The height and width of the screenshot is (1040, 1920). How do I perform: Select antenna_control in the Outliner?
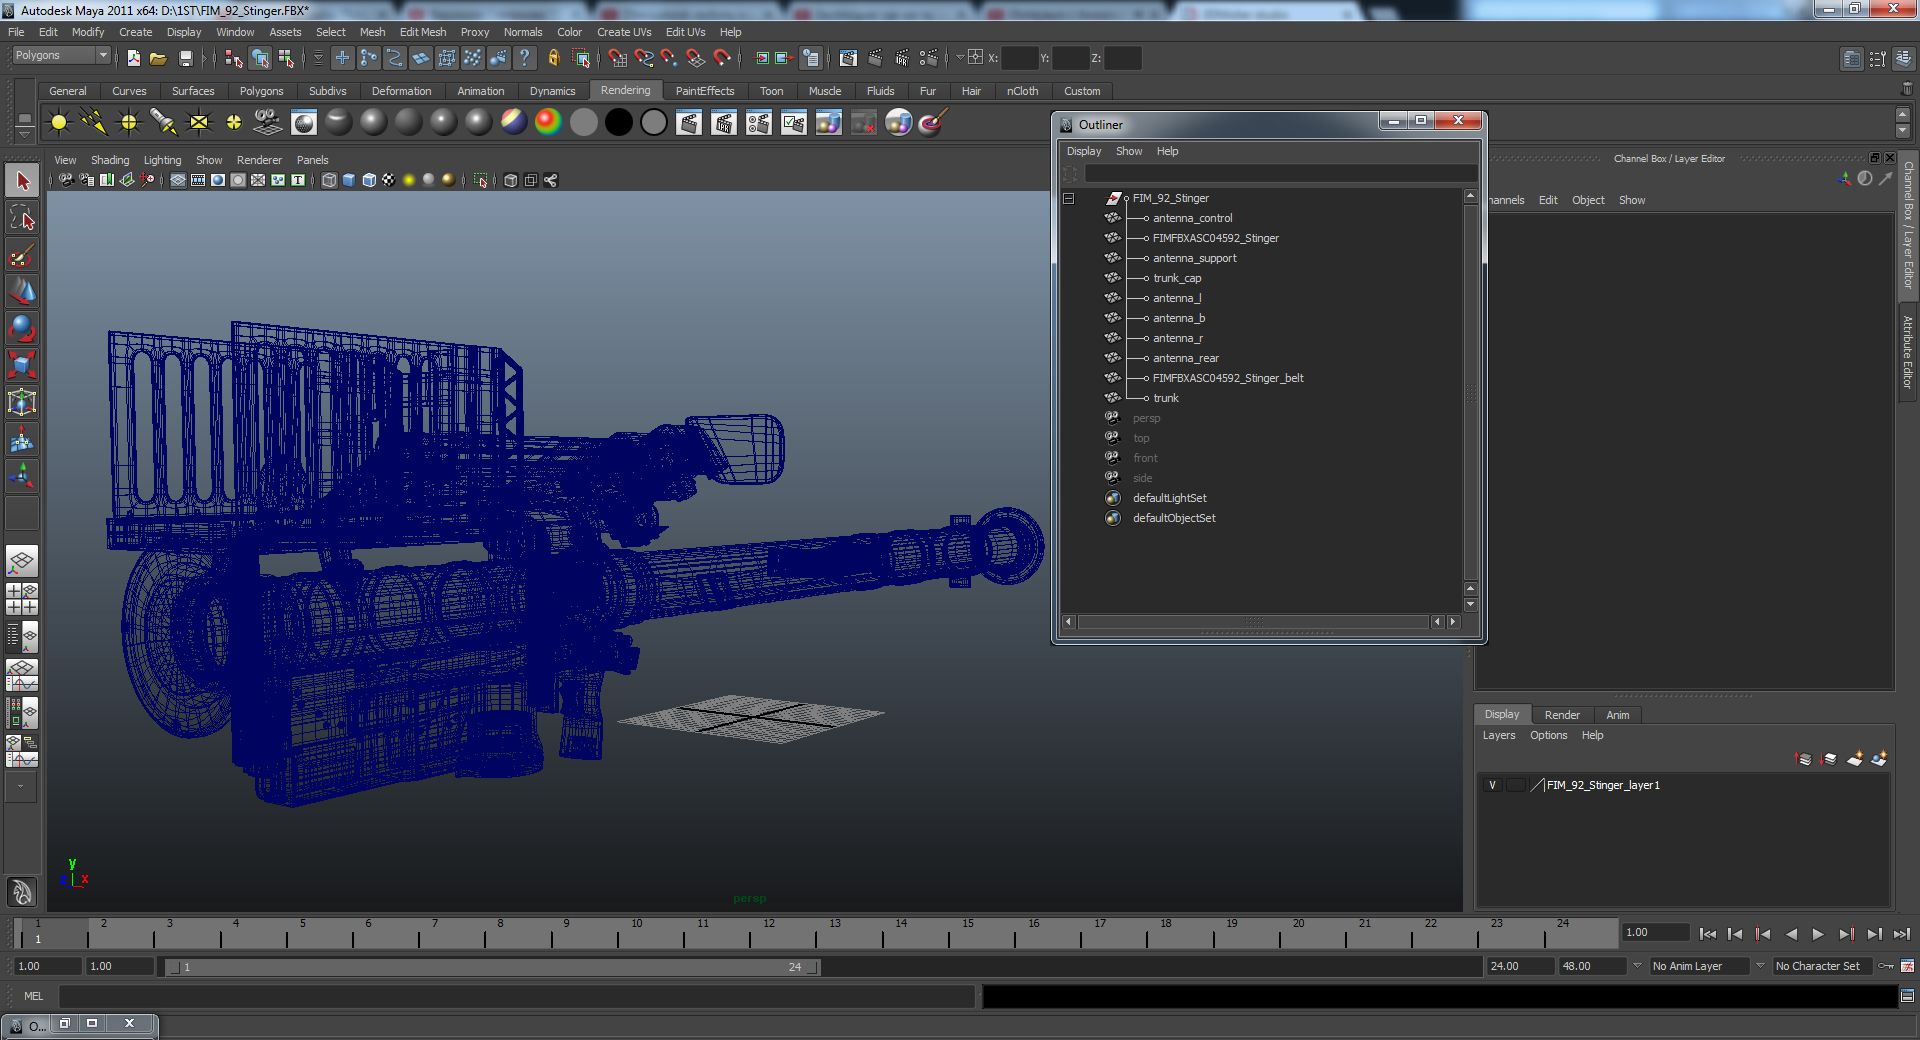pyautogui.click(x=1192, y=218)
